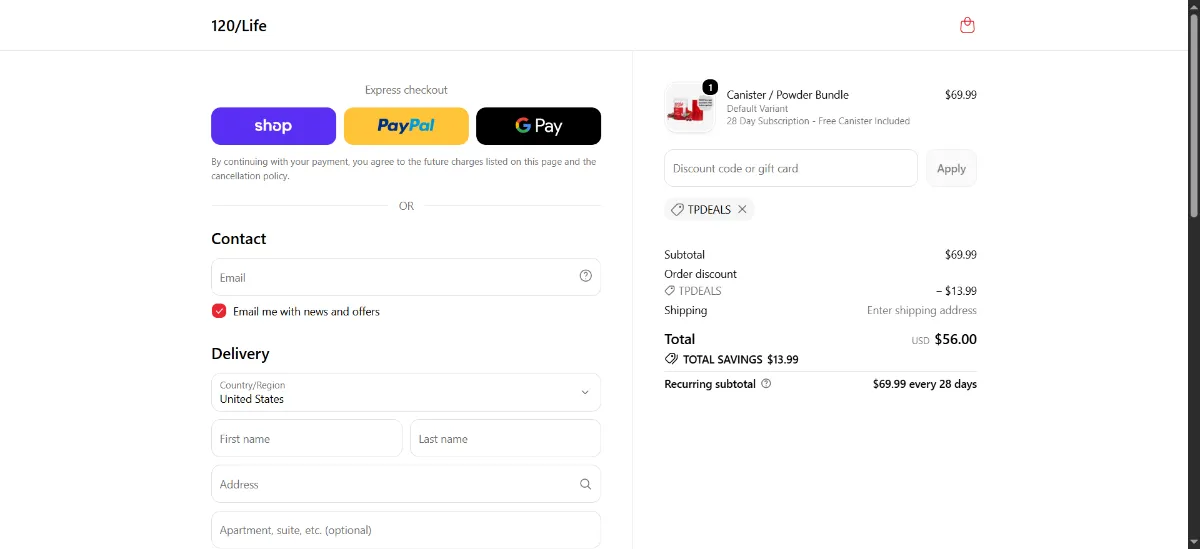This screenshot has height=549, width=1200.
Task: Focus the Email input field
Action: (x=406, y=277)
